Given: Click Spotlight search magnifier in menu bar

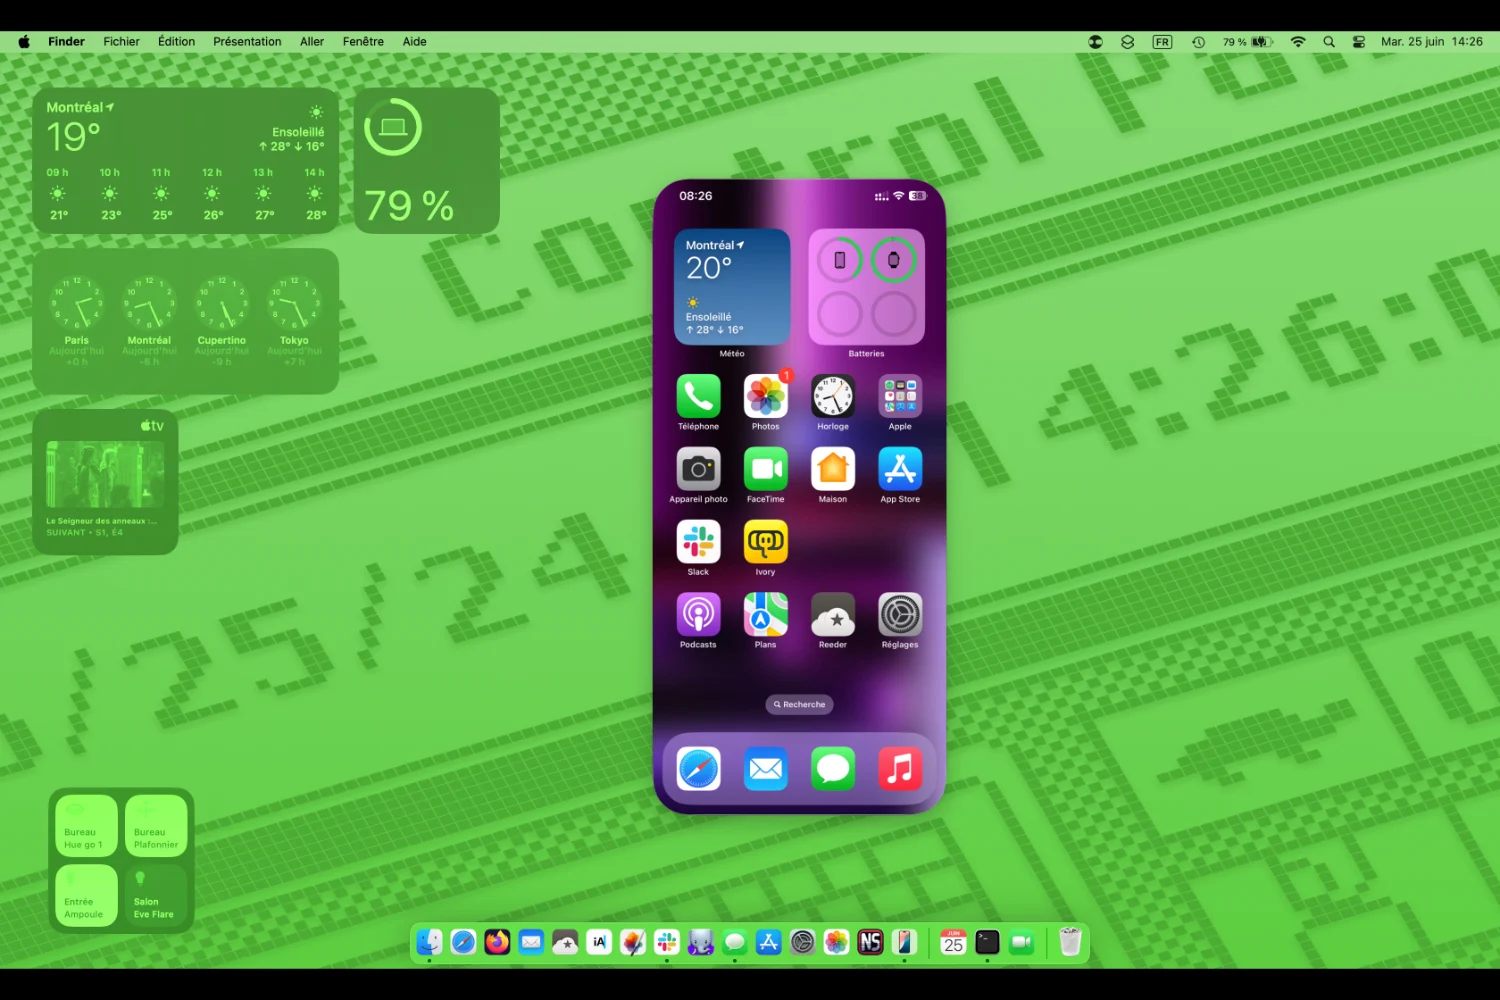Looking at the screenshot, I should click(x=1329, y=42).
